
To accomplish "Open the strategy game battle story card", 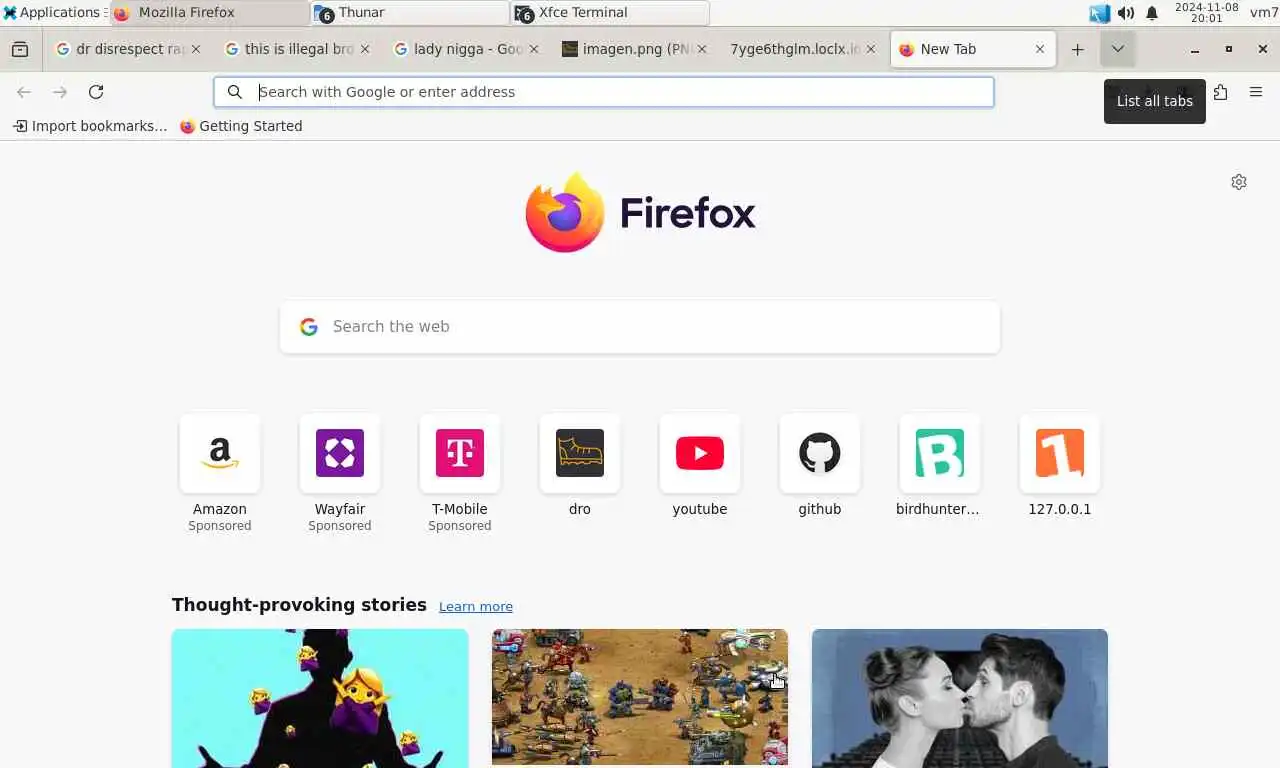I will 640,698.
